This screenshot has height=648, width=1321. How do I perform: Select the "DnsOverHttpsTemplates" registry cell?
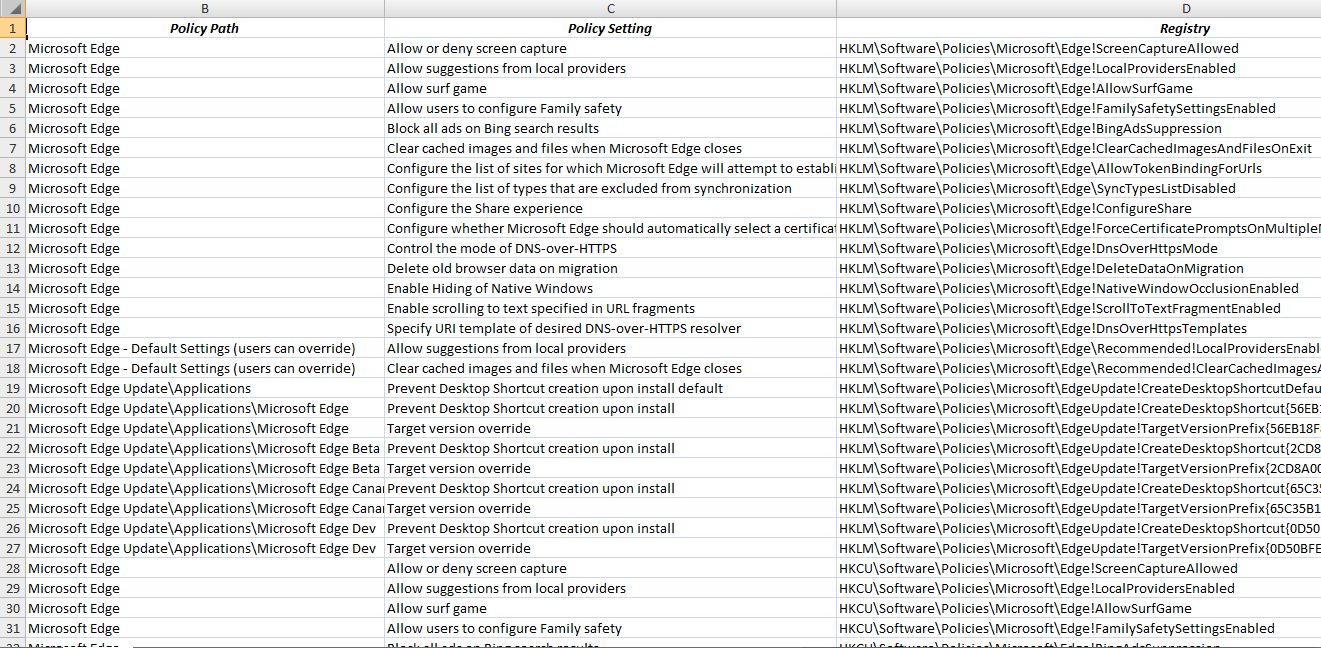coord(1079,328)
